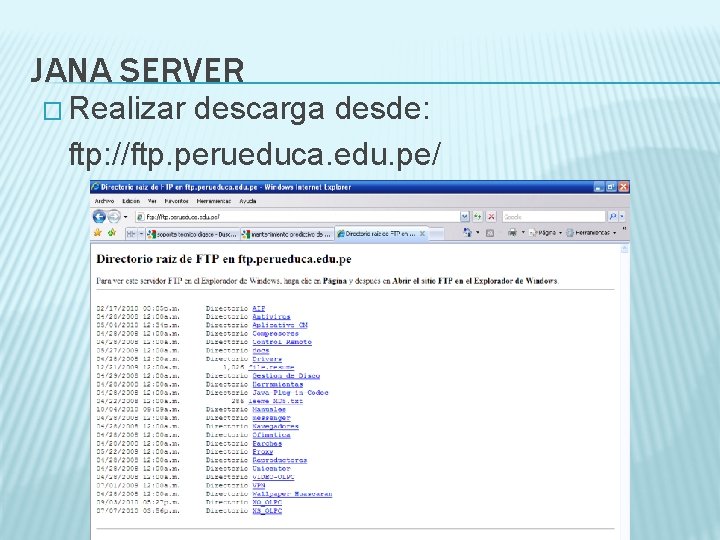Viewport: 720px width, 540px height.
Task: Open the Proxy directory link
Action: 263,451
